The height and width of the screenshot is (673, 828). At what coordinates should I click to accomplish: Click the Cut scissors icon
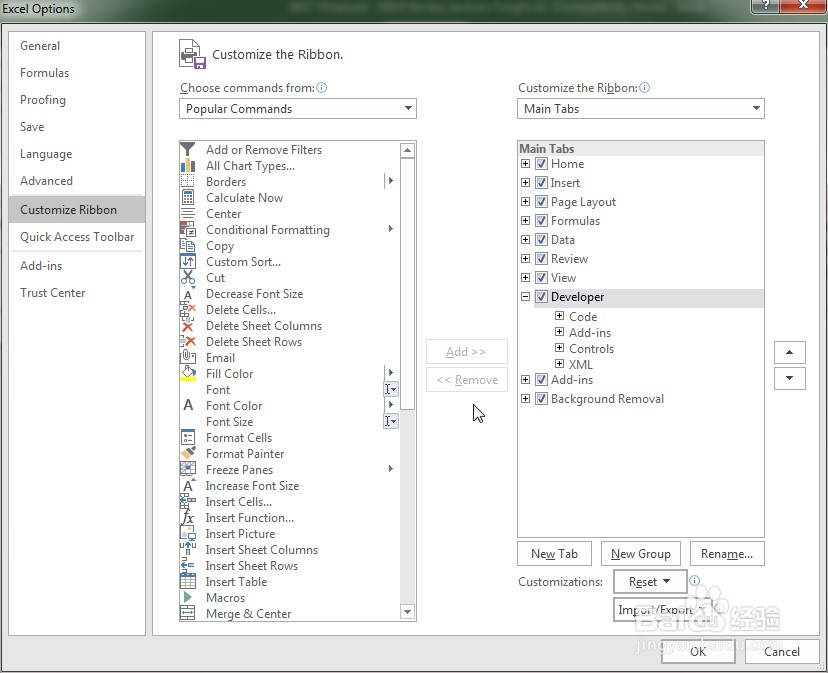[187, 278]
